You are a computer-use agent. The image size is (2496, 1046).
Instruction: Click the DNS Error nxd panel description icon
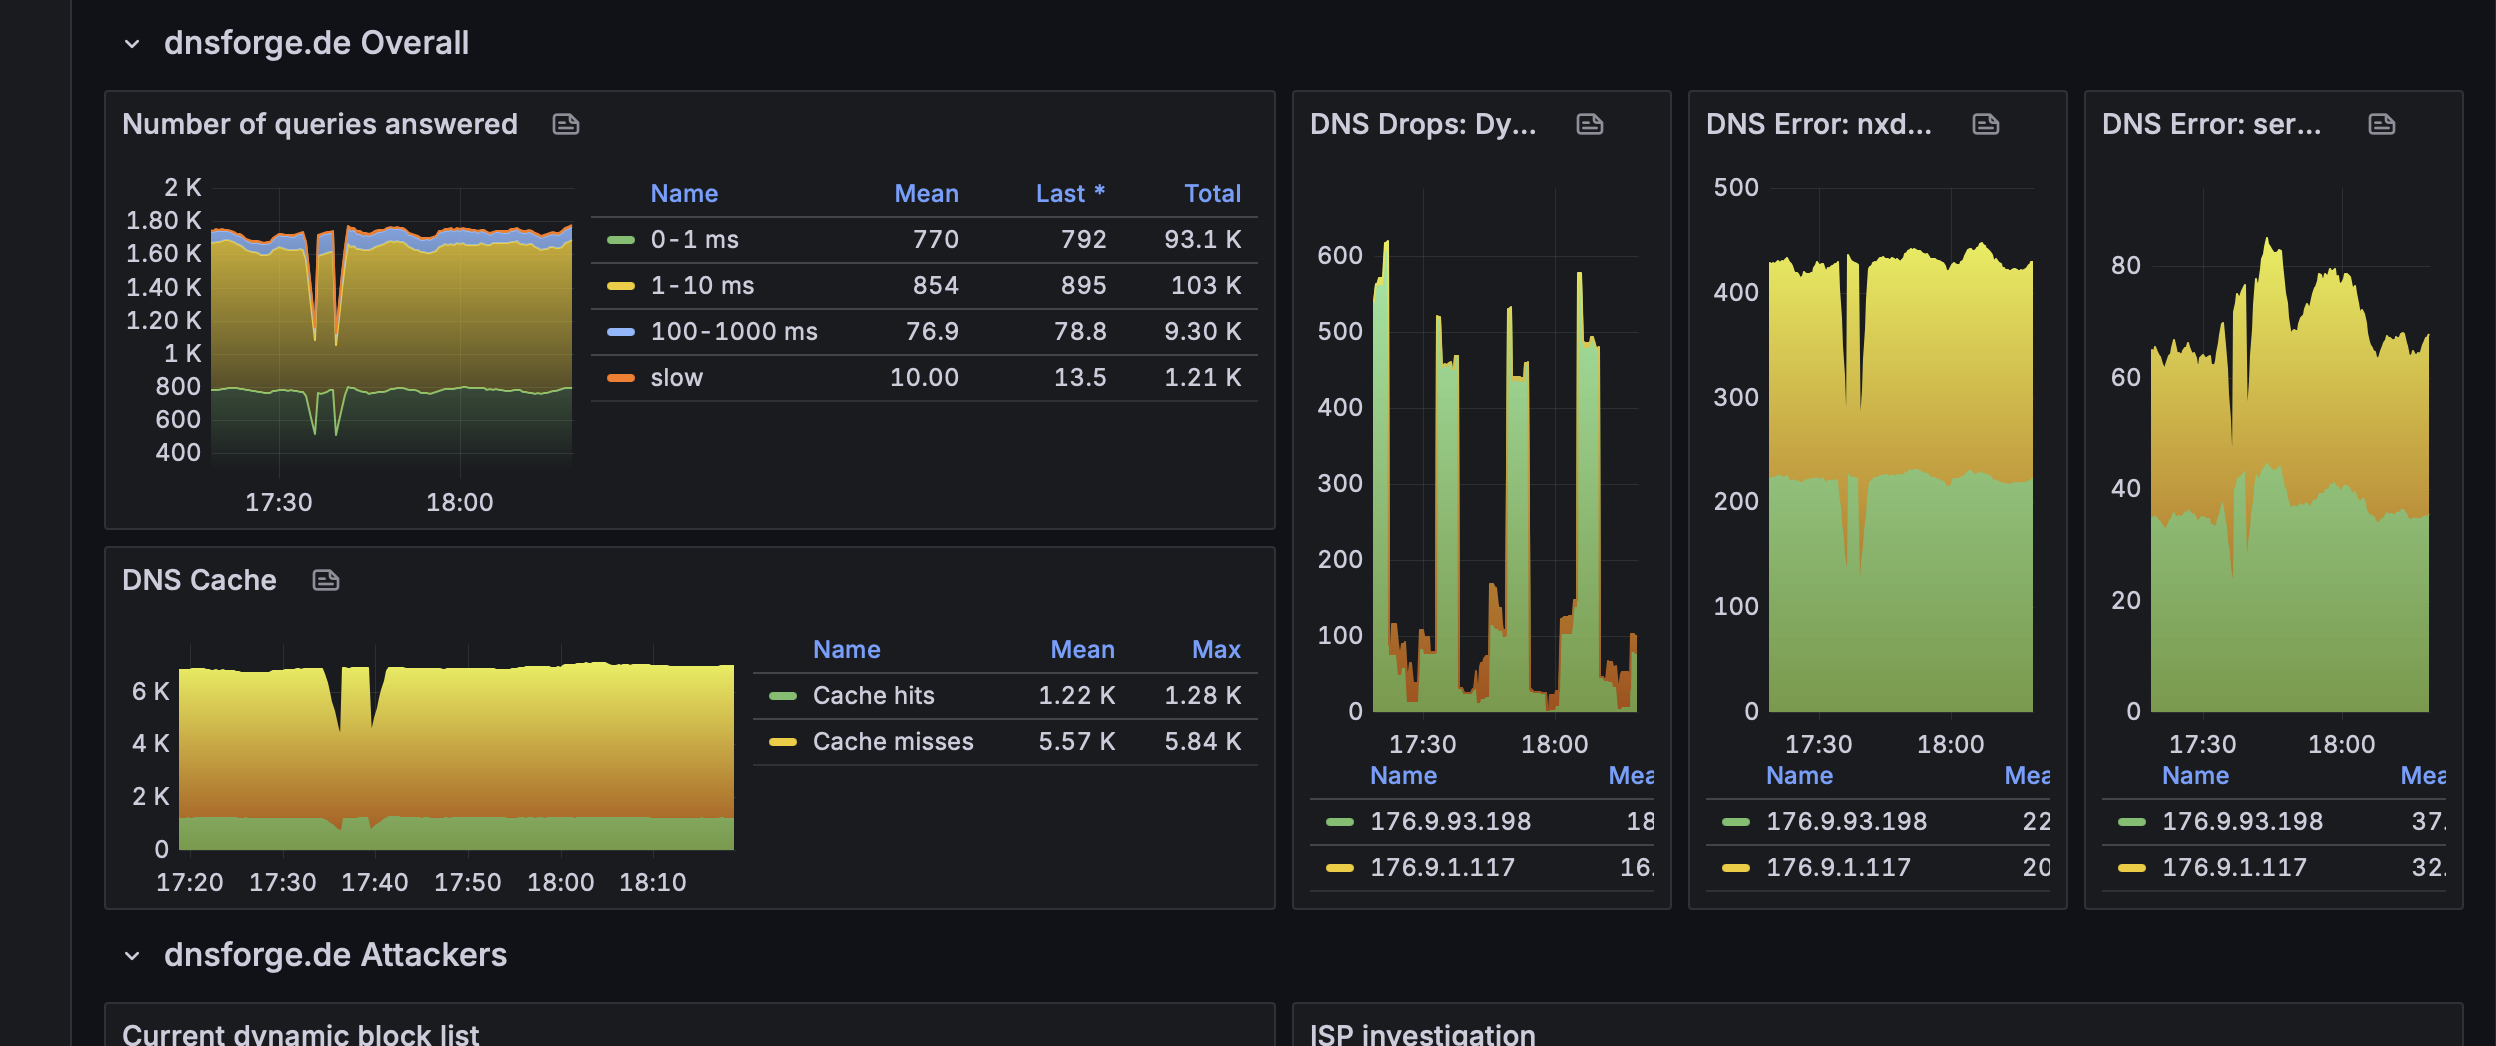1986,124
